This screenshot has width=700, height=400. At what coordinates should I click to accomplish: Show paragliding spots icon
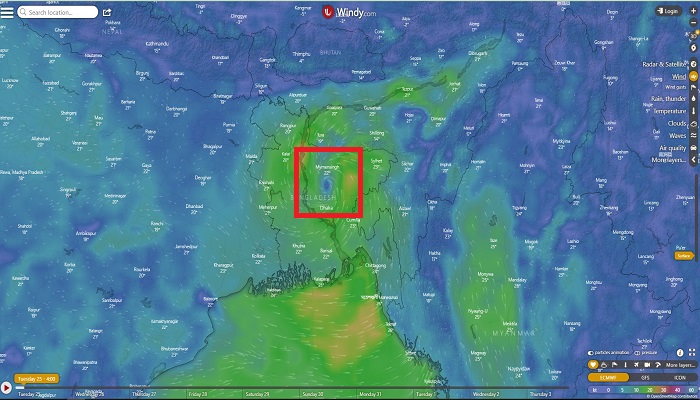point(658,365)
